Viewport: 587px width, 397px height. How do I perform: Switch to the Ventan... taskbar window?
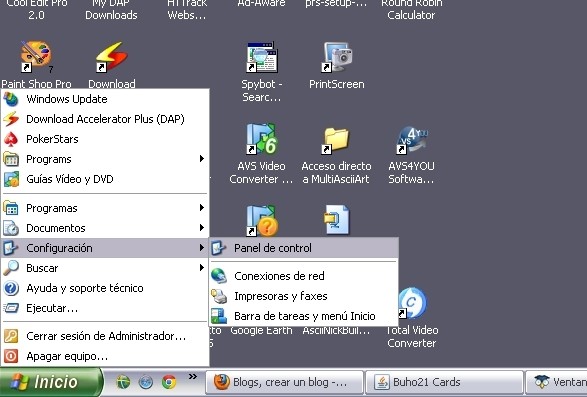557,382
